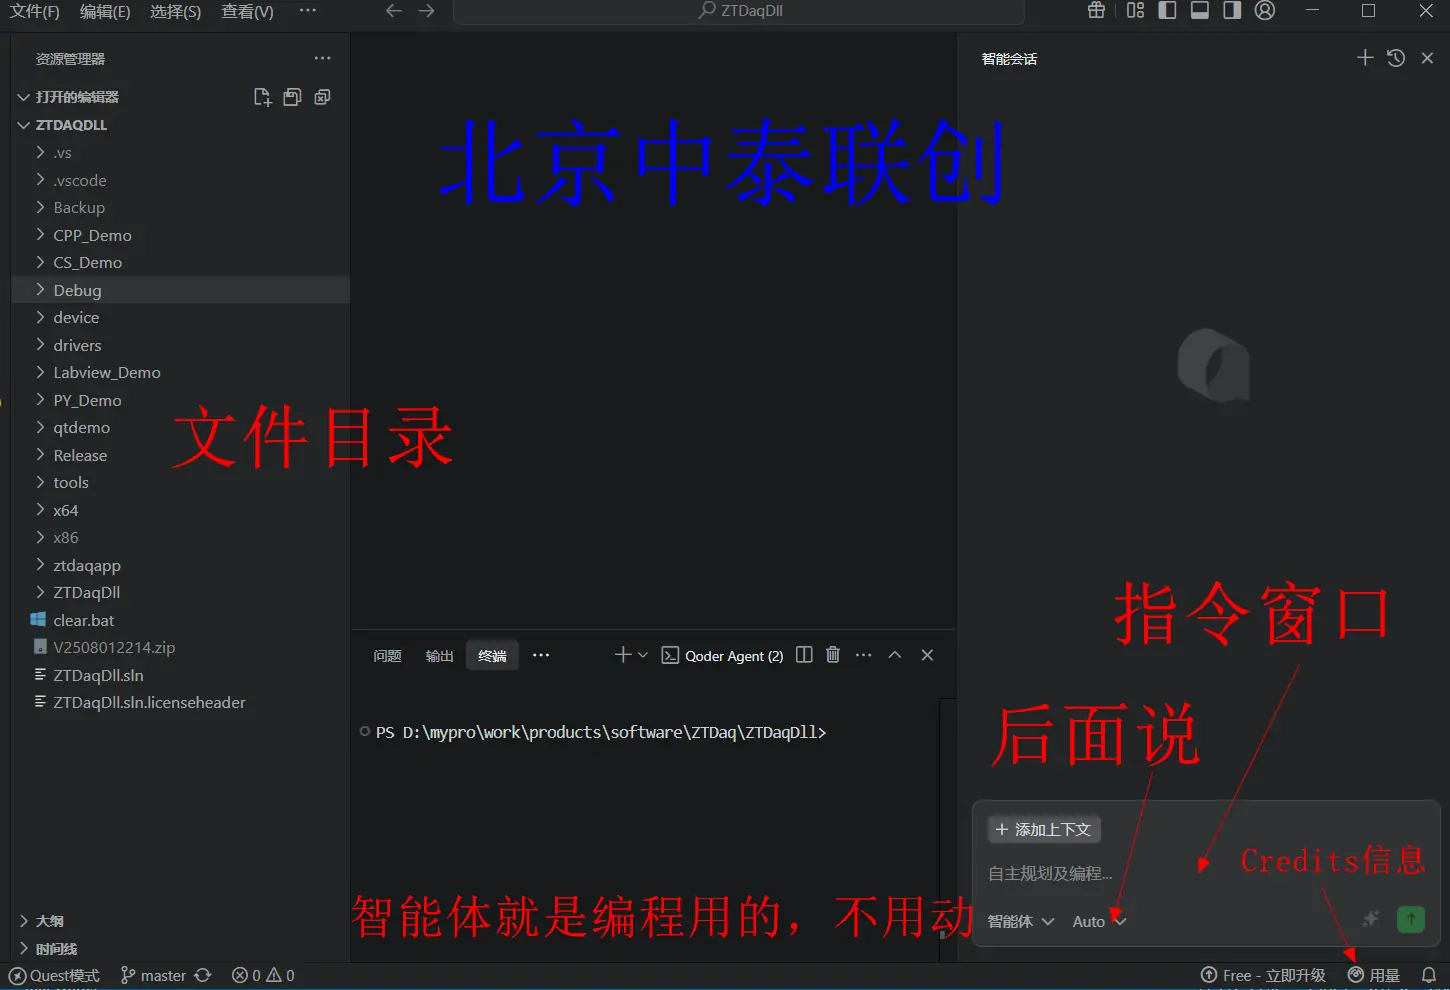This screenshot has height=990, width=1450.
Task: Toggle the panel visibility icon
Action: [x=1199, y=11]
